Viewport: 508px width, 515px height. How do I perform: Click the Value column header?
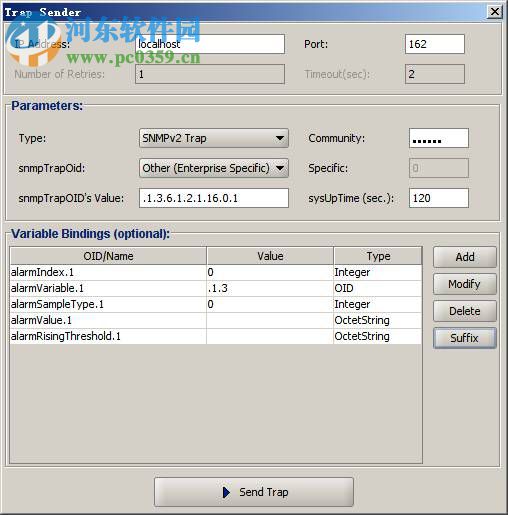coord(270,256)
